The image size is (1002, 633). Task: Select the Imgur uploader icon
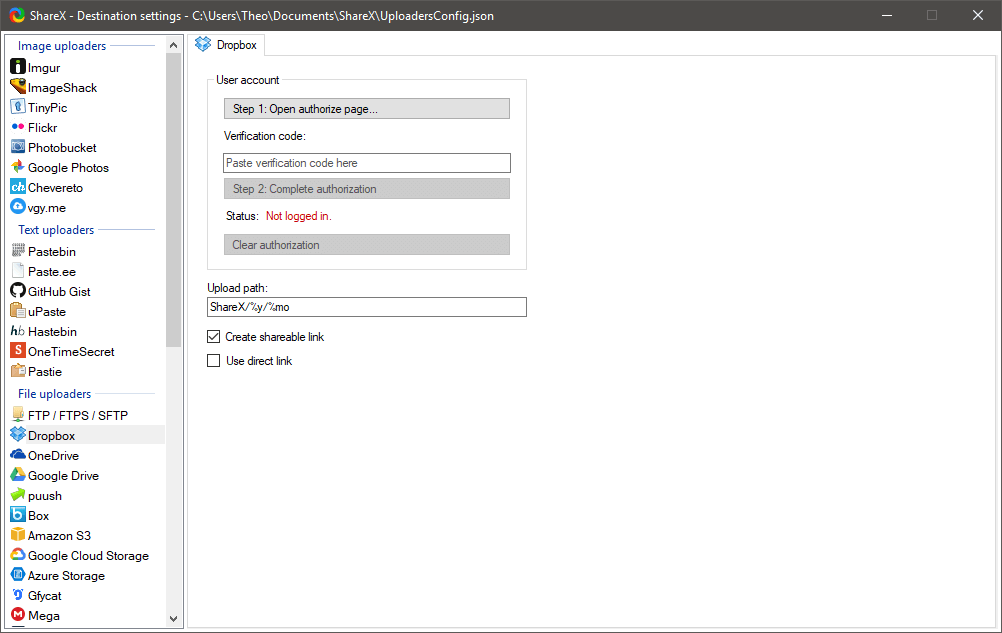[x=18, y=67]
